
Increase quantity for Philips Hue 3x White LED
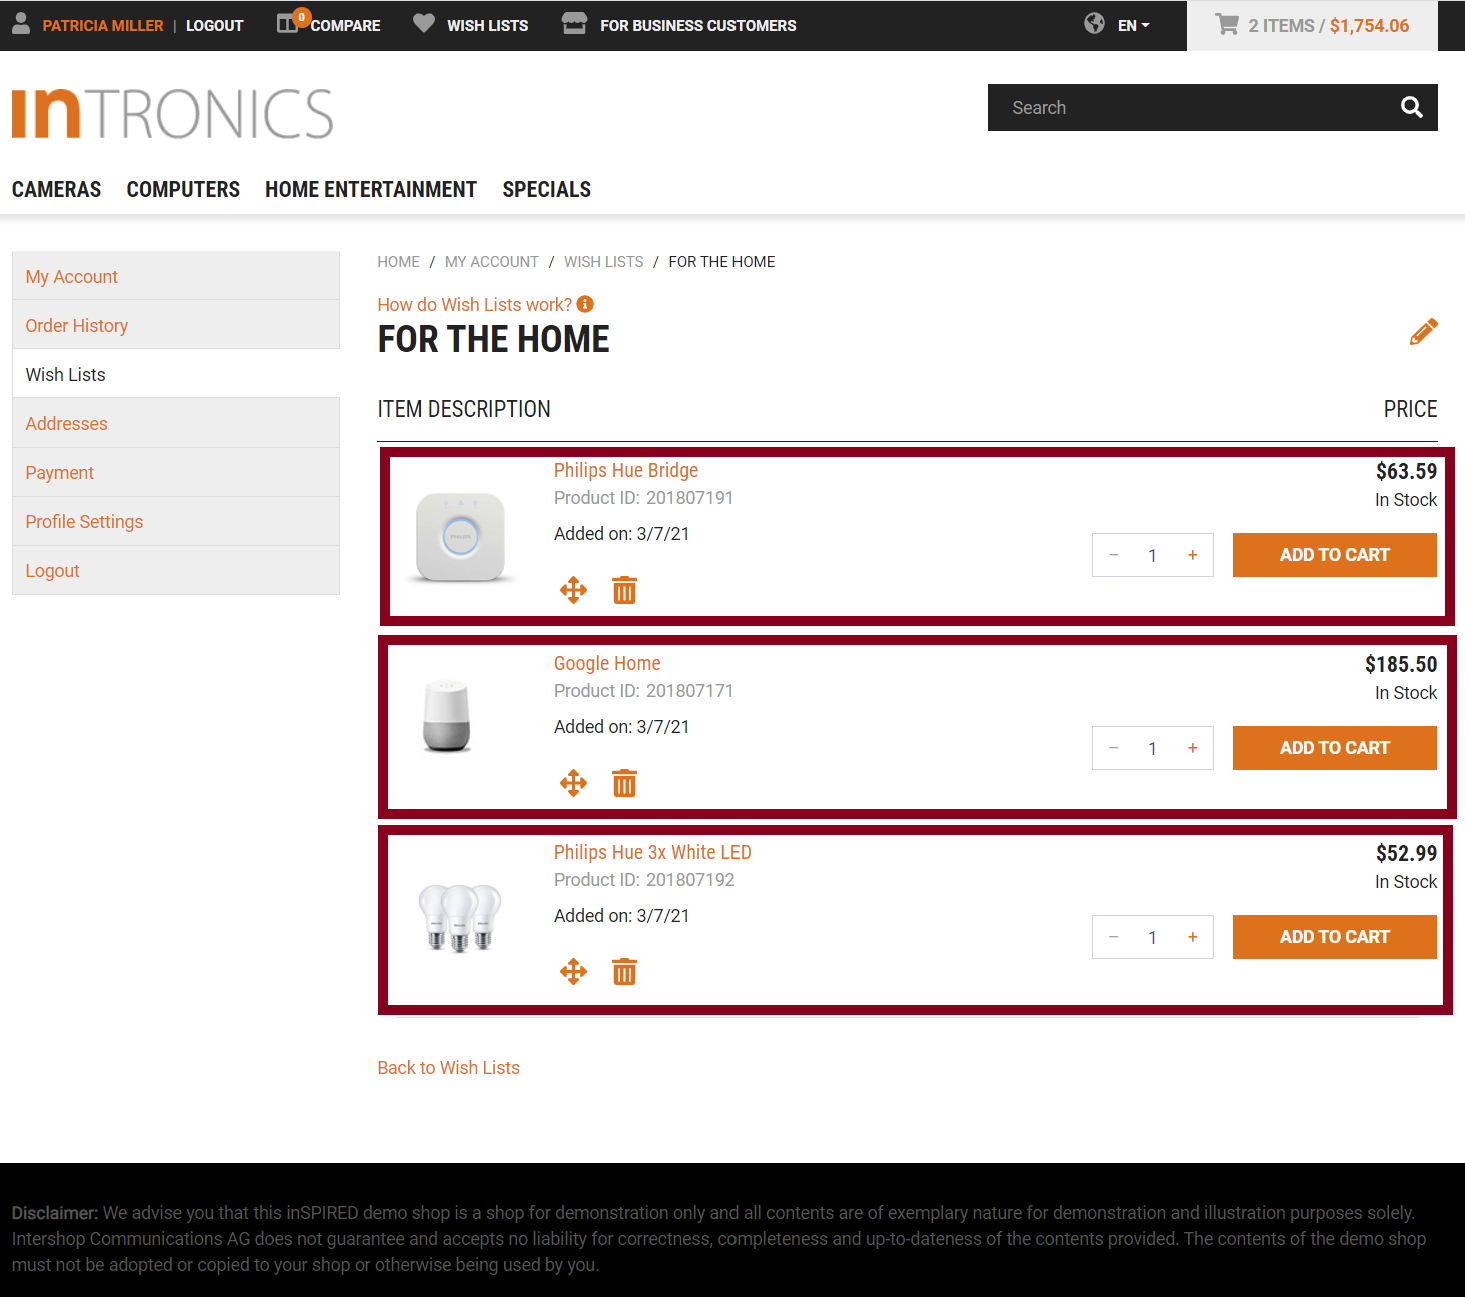pyautogui.click(x=1192, y=937)
